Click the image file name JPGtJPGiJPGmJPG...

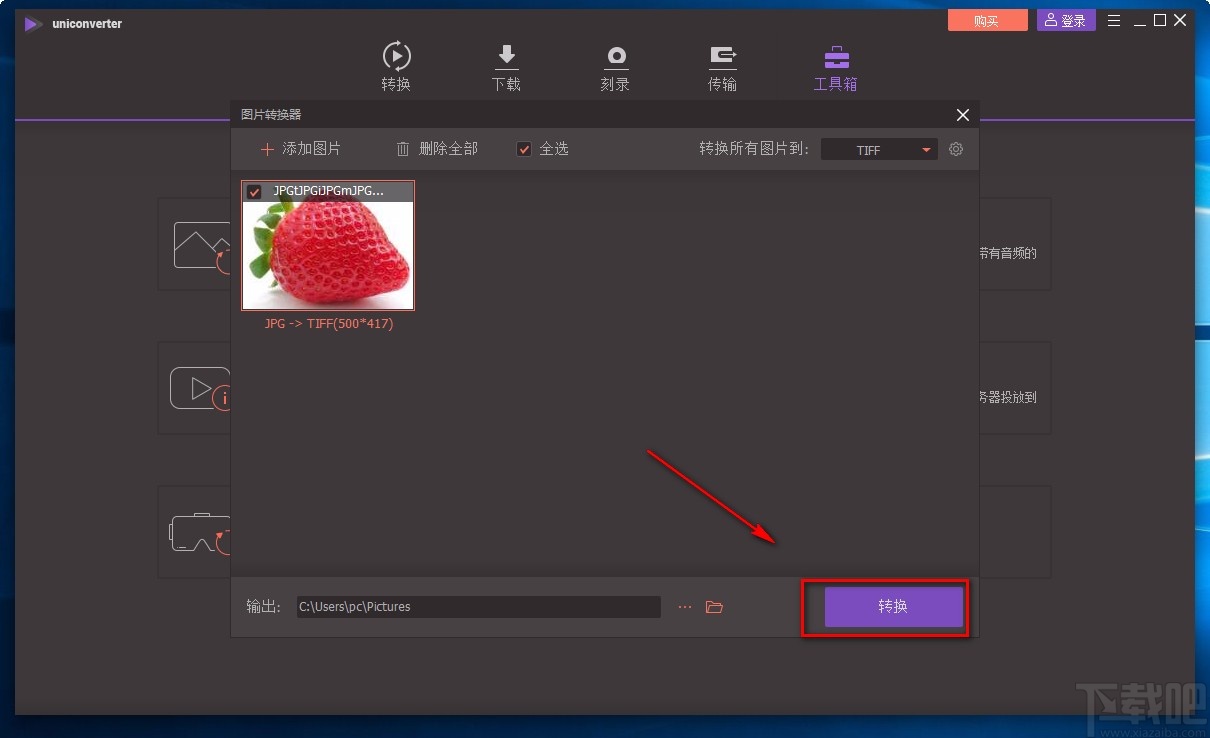(x=328, y=191)
